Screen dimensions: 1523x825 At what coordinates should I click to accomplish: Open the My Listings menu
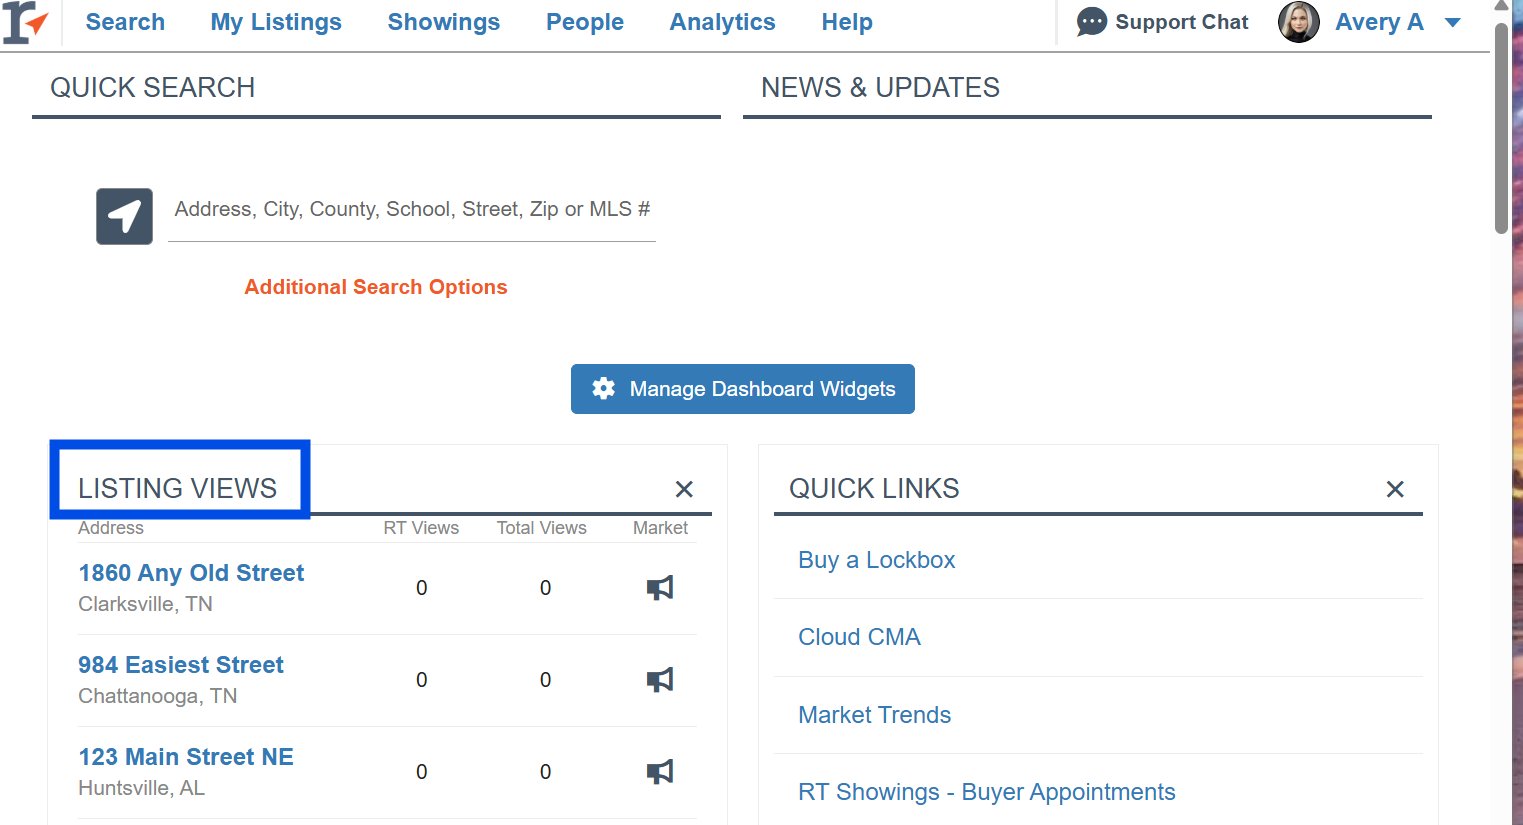(276, 22)
